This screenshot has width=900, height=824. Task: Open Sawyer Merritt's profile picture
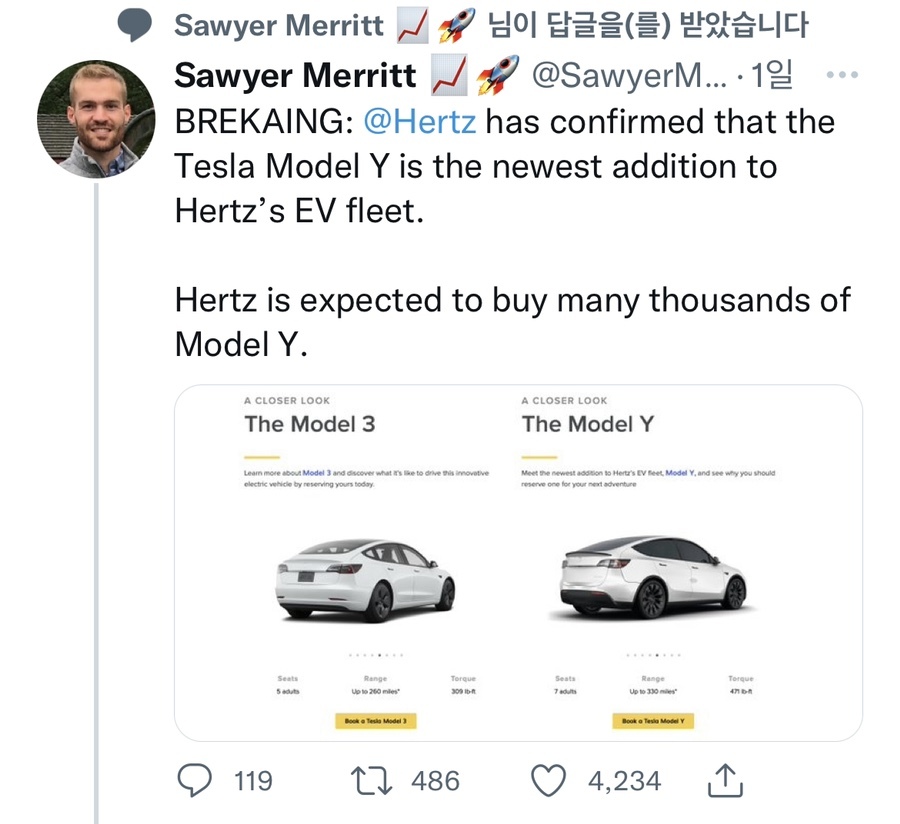point(96,119)
